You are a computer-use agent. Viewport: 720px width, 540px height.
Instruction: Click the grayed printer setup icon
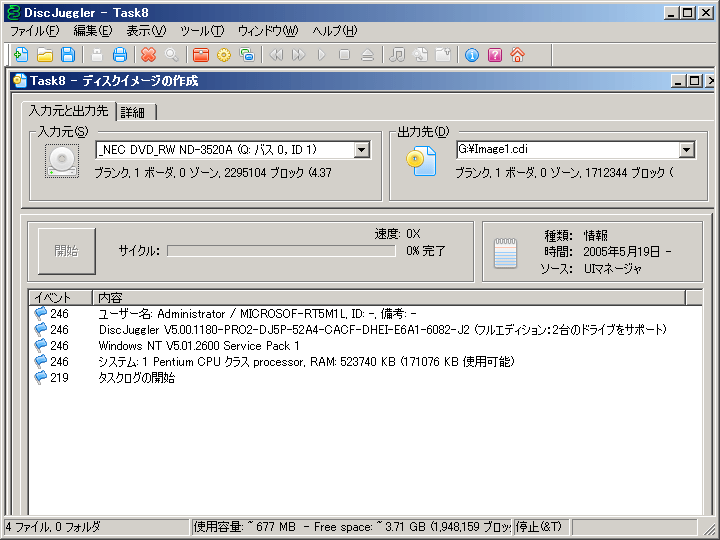96,55
